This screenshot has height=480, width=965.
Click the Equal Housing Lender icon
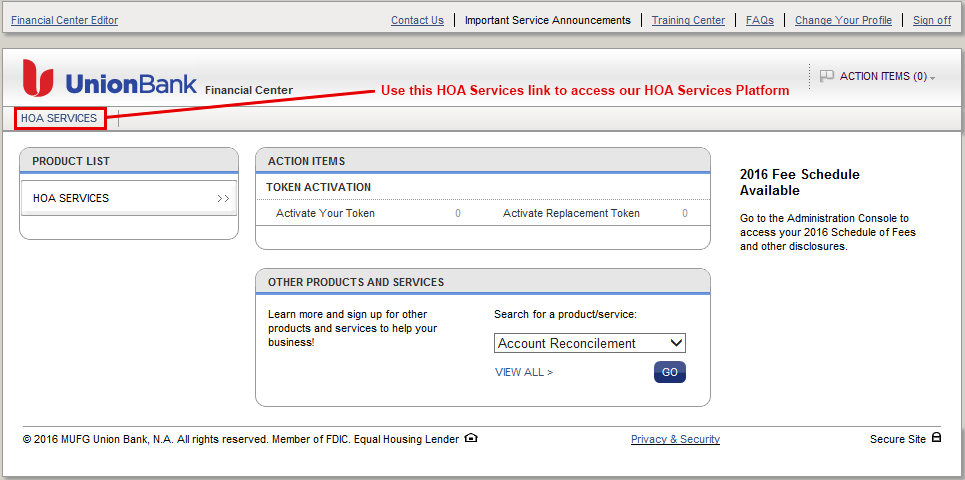point(471,438)
